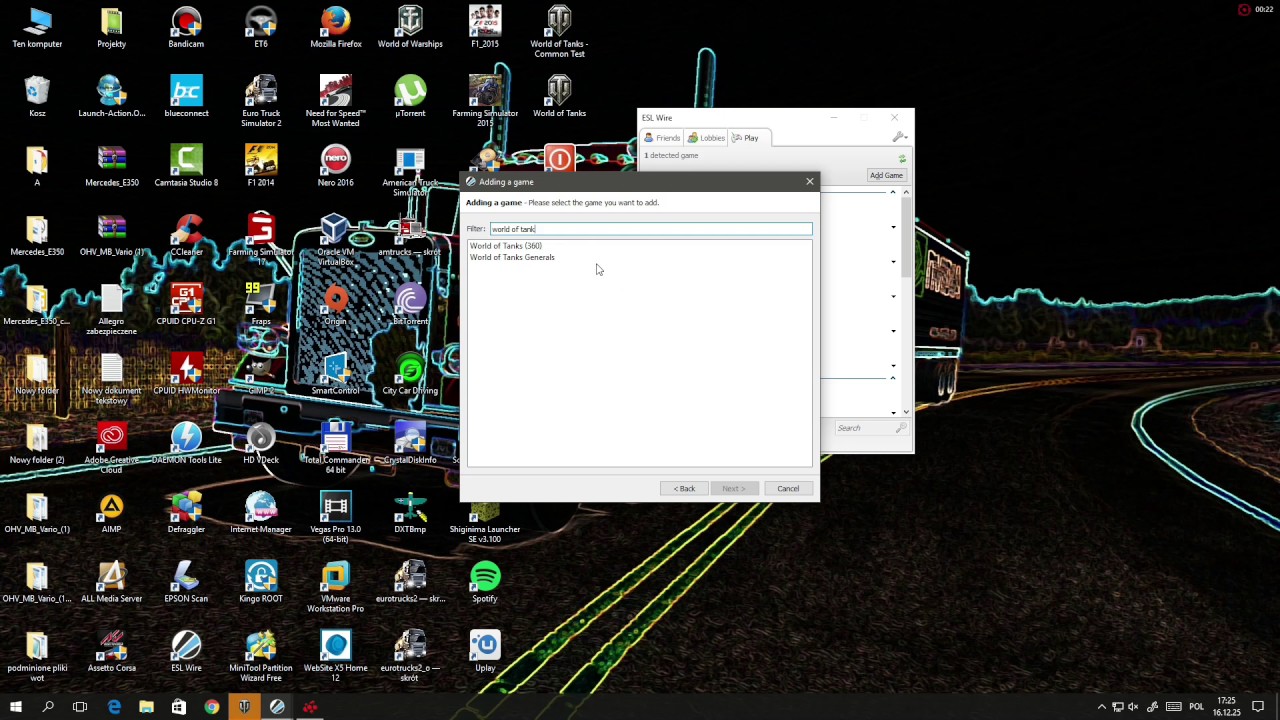Select the Assetto Corsa desktop icon

pos(111,651)
